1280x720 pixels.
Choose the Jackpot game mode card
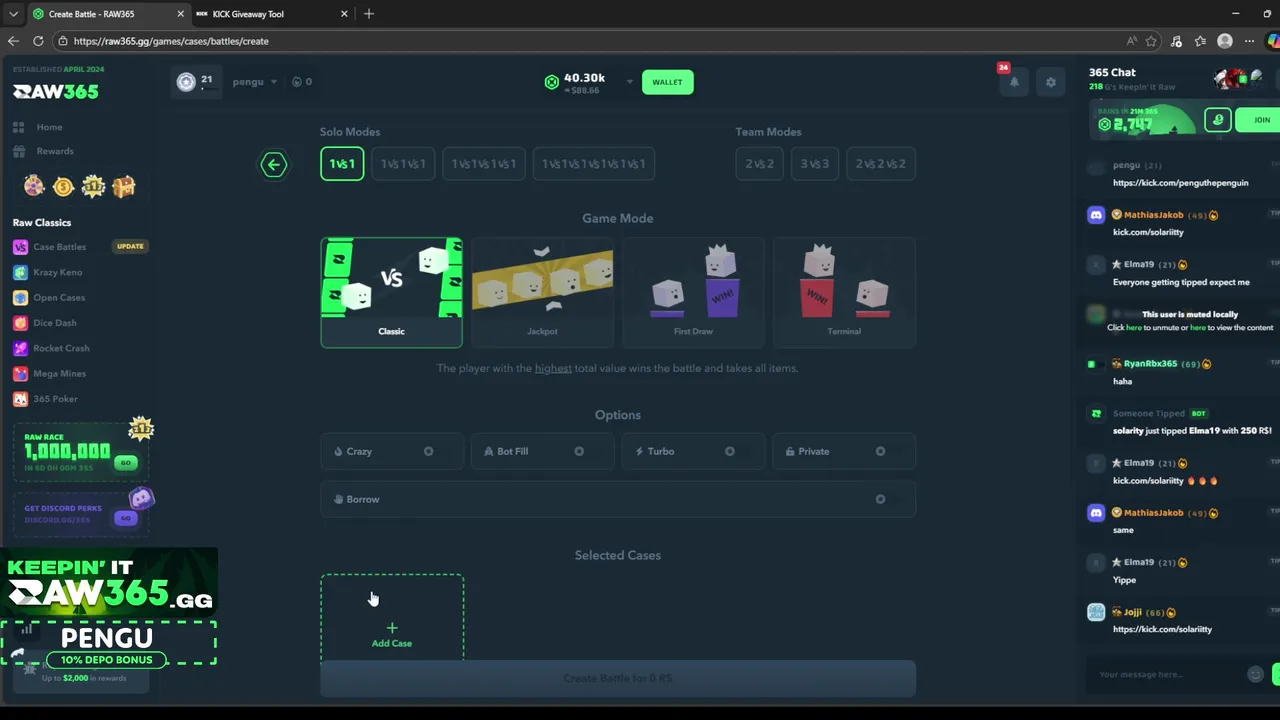click(542, 292)
